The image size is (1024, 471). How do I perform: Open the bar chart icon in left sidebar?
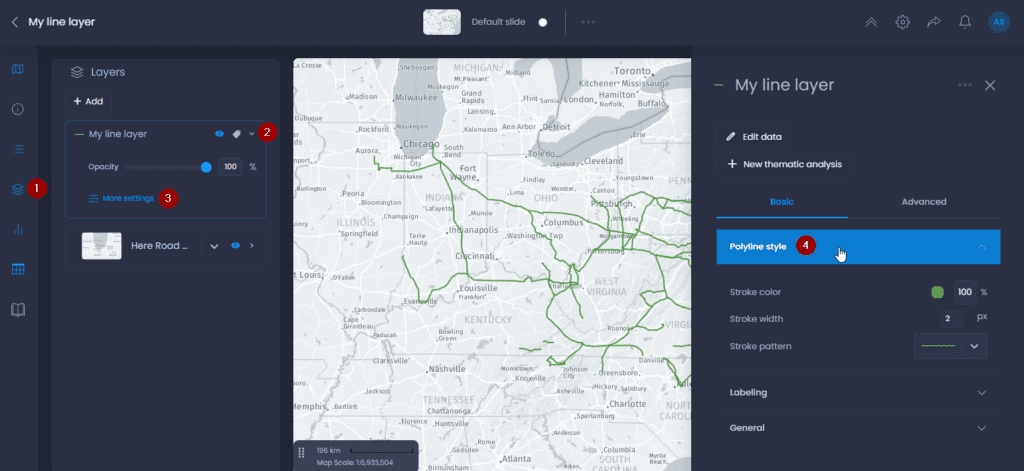click(x=18, y=229)
